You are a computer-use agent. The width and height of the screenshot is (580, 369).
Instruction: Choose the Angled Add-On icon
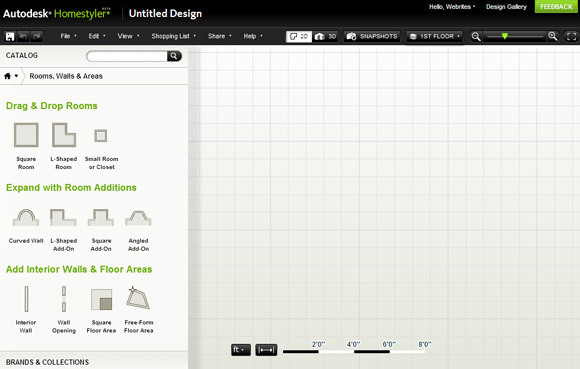pos(138,217)
